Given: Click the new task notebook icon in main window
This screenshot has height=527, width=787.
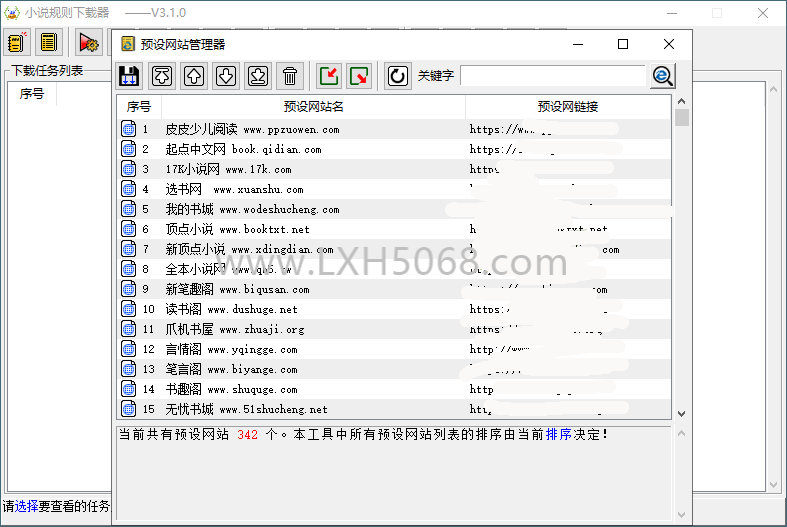Looking at the screenshot, I should coord(17,42).
